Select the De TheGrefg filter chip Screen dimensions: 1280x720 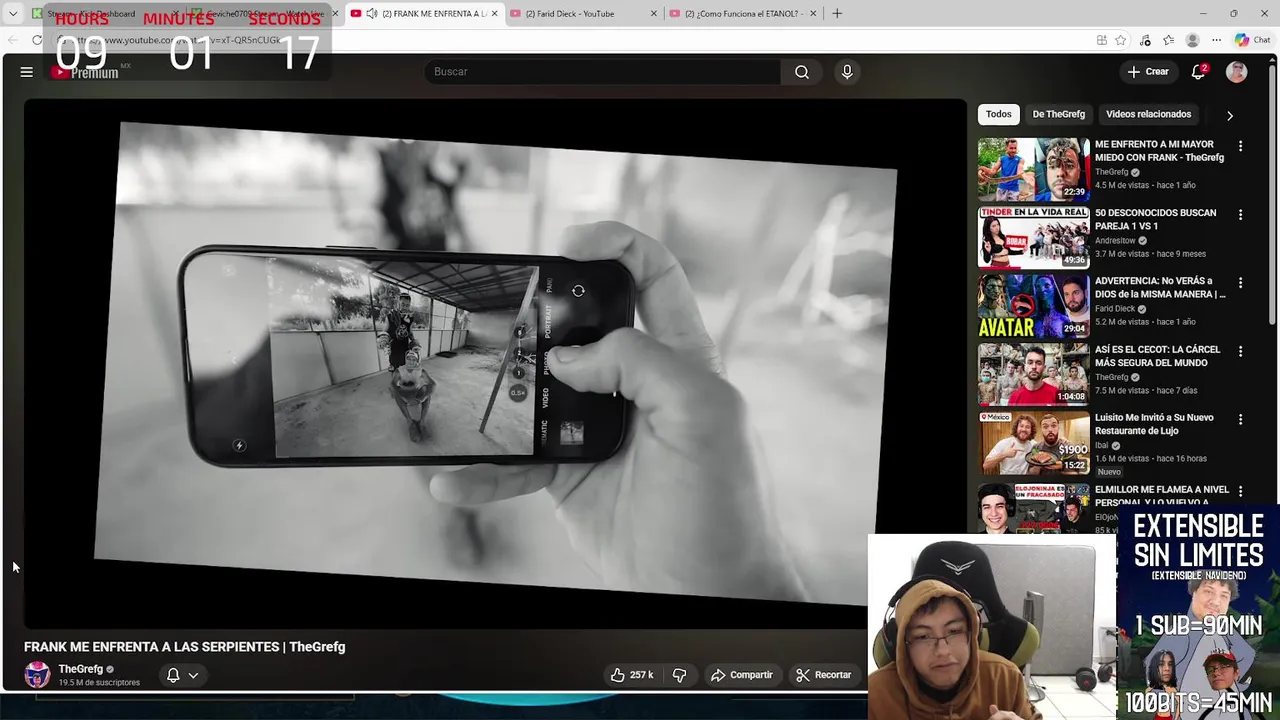click(x=1058, y=114)
